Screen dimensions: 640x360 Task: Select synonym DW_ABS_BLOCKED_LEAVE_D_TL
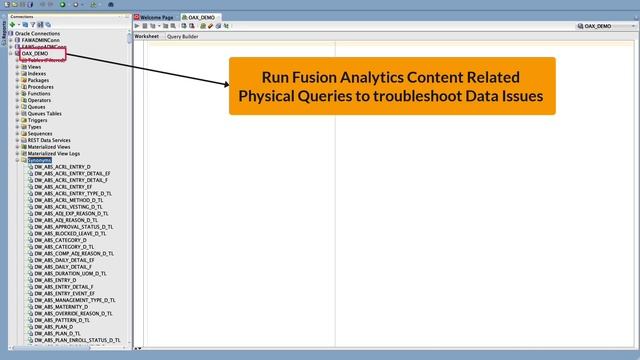[x=70, y=233]
